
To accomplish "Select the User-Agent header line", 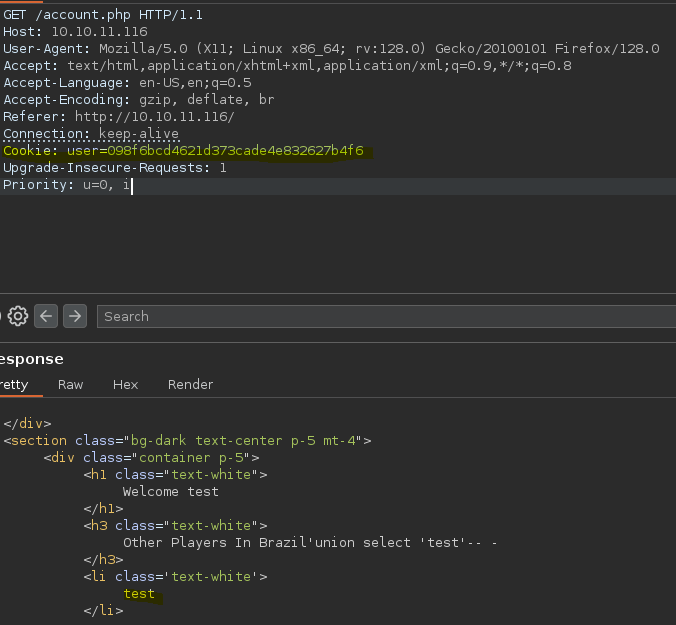I will pos(331,49).
